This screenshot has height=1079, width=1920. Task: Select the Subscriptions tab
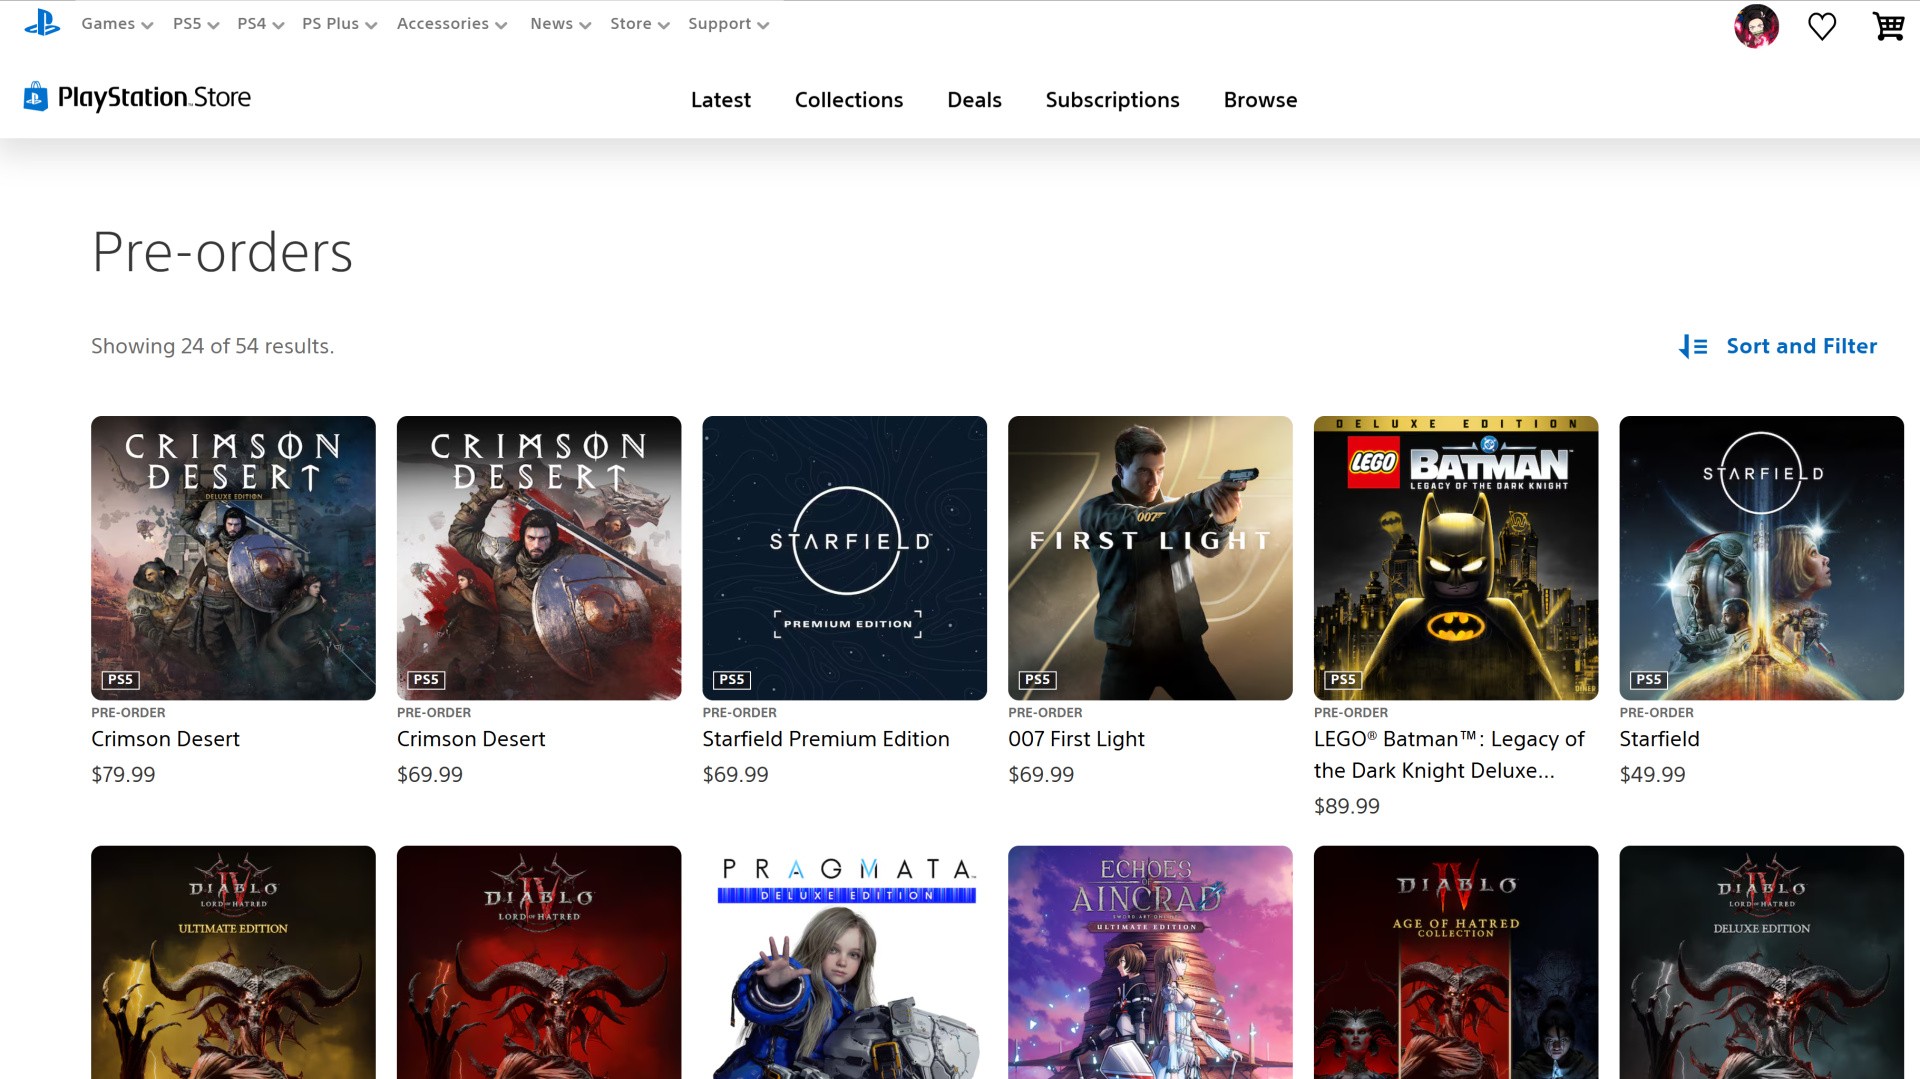pyautogui.click(x=1112, y=100)
